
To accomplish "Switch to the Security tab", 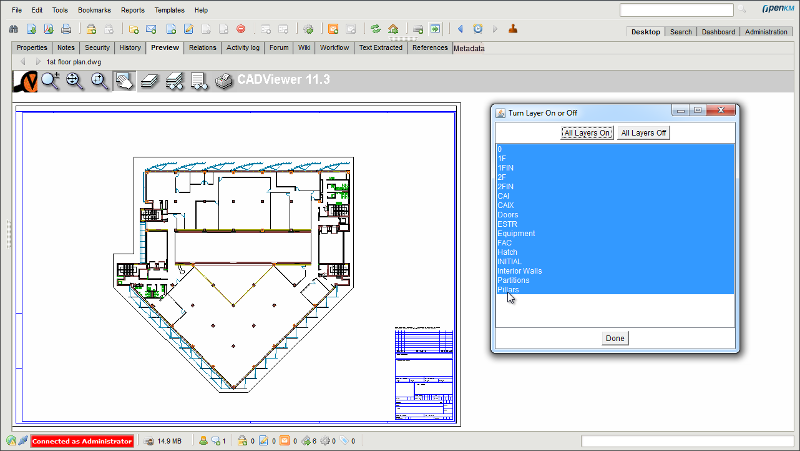I will point(97,47).
